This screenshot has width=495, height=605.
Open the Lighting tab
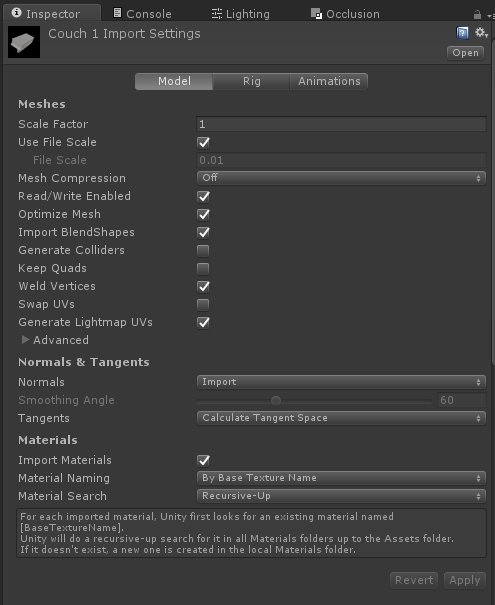pos(241,14)
